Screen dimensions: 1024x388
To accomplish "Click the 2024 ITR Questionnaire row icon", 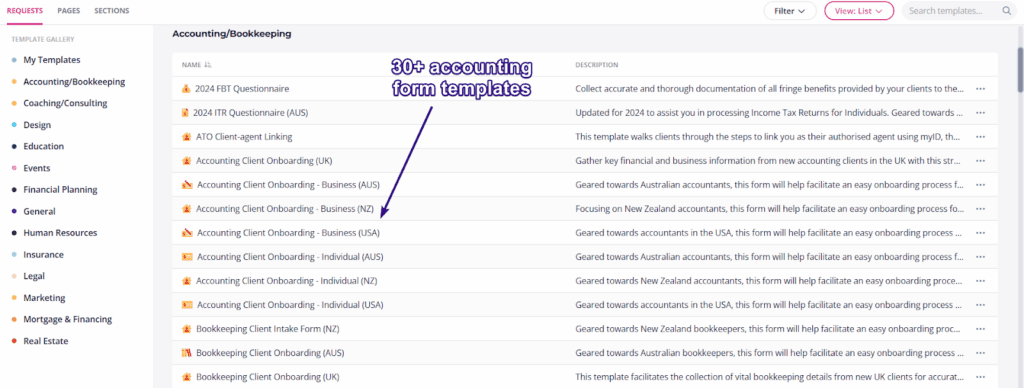I will [185, 112].
